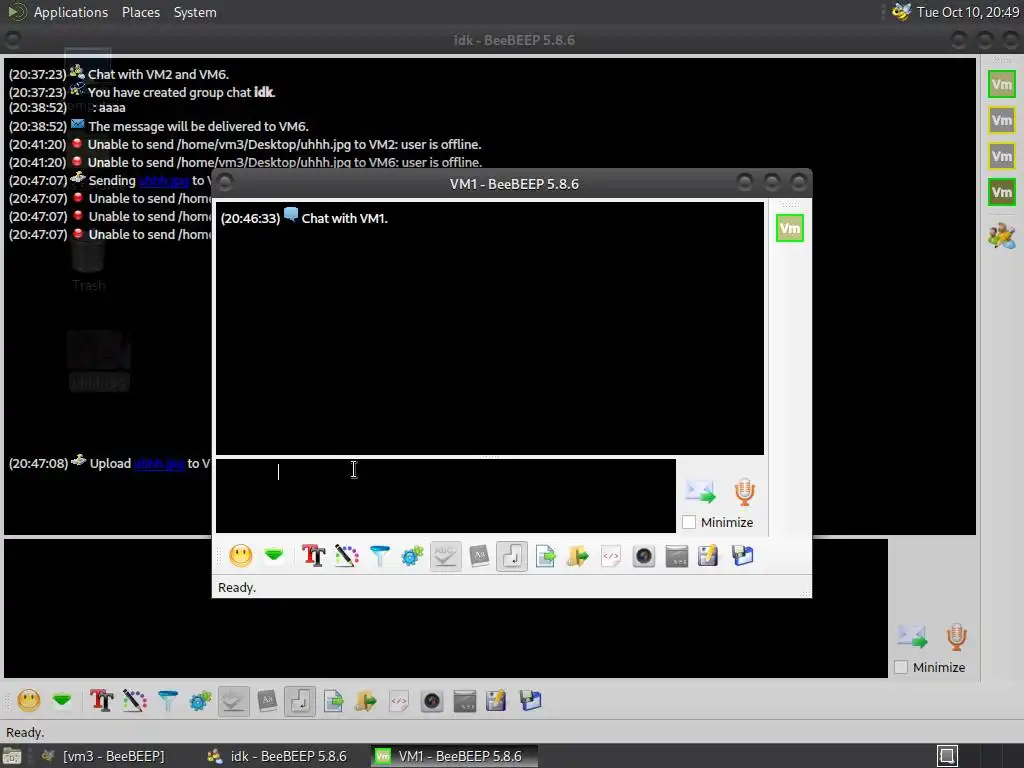Switch to idk - BeeBEEP taskbar entry
Viewport: 1024px width, 768px height.
point(278,756)
